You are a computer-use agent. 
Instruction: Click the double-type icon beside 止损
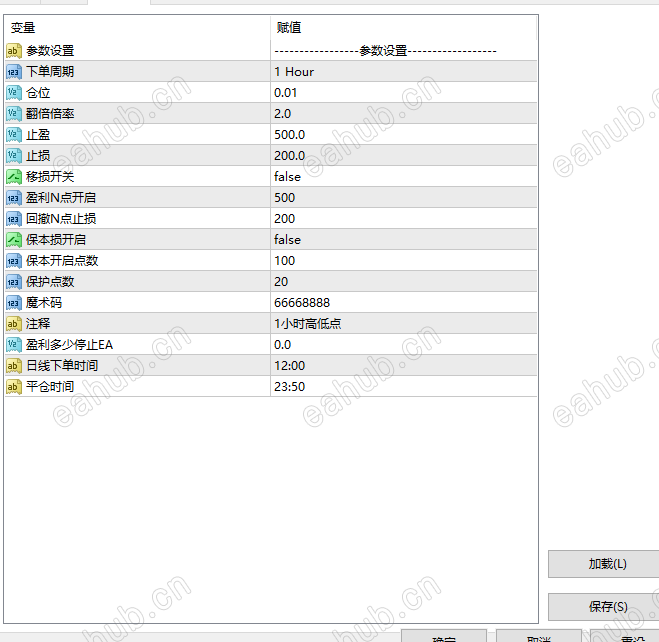coord(13,156)
